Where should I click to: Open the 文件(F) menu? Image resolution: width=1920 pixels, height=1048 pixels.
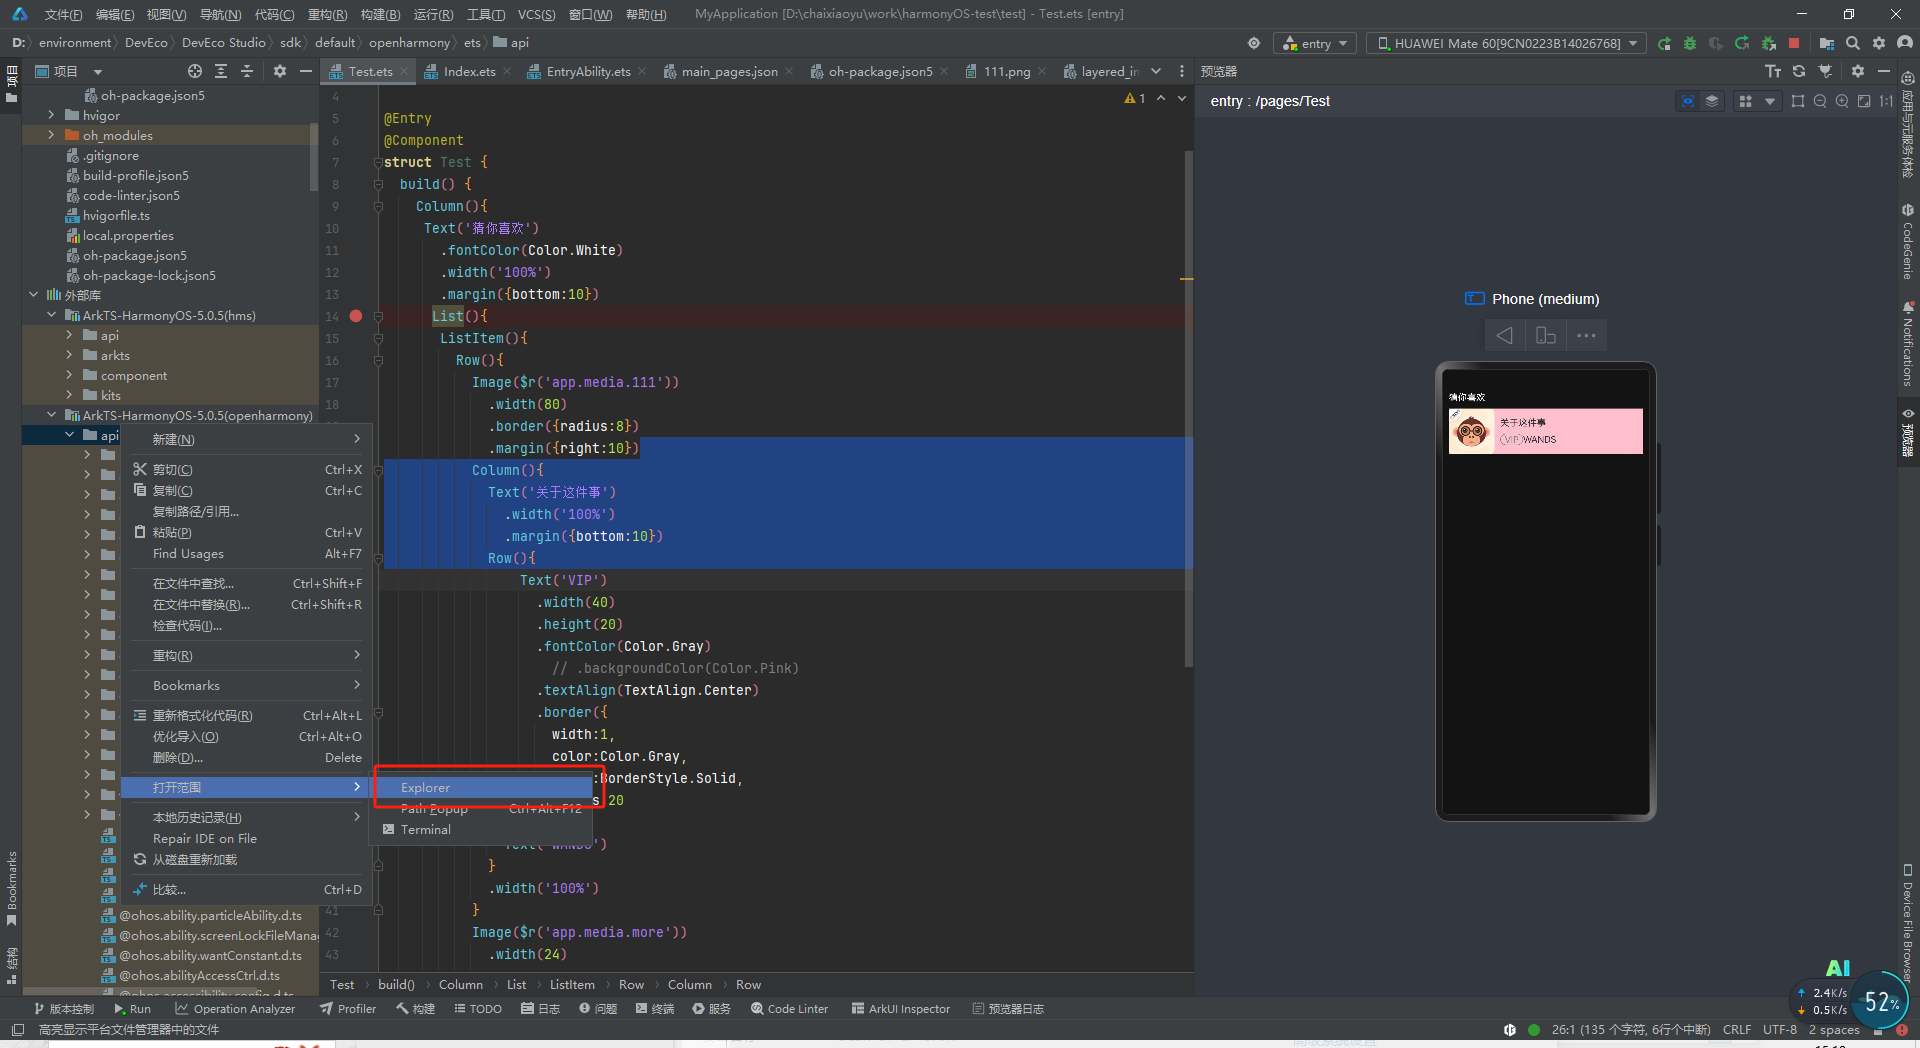point(63,14)
